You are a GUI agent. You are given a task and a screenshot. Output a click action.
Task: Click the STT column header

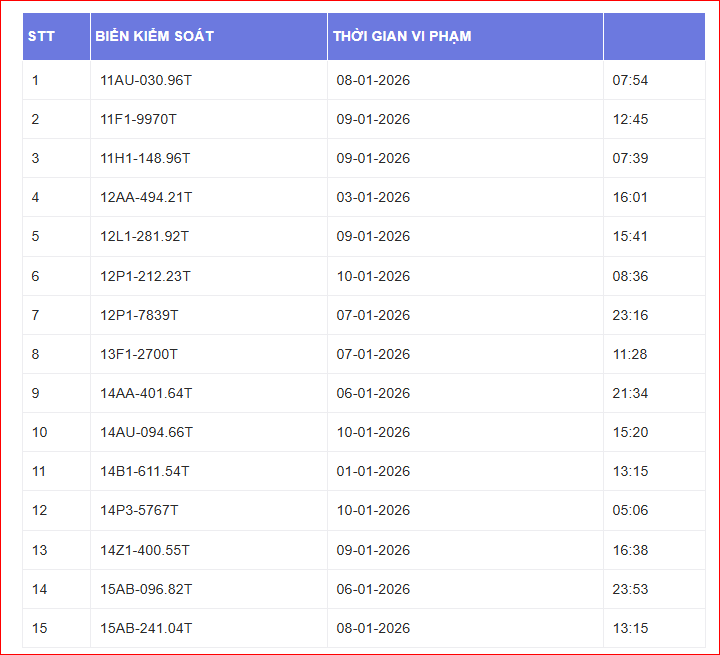(x=41, y=36)
